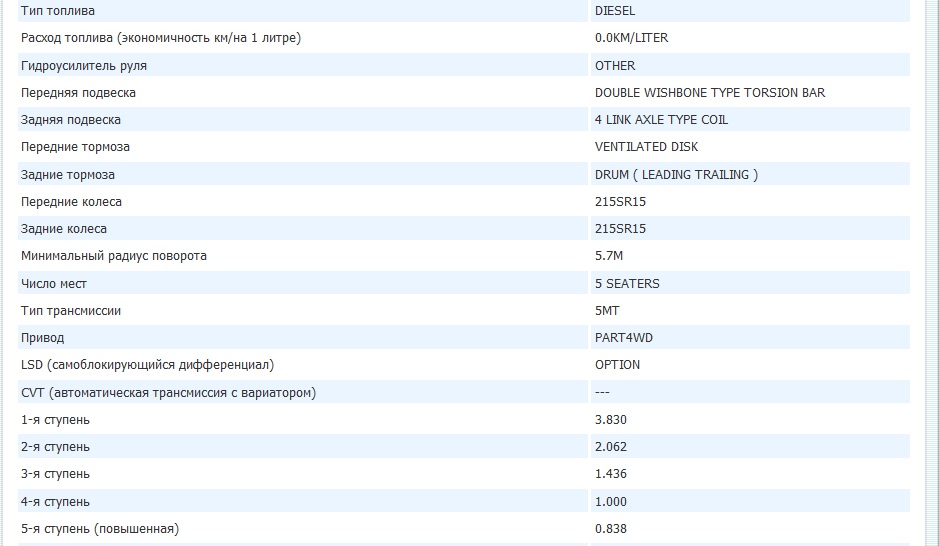
Task: Click the 0.838 fifth gear ratio value
Action: click(611, 529)
